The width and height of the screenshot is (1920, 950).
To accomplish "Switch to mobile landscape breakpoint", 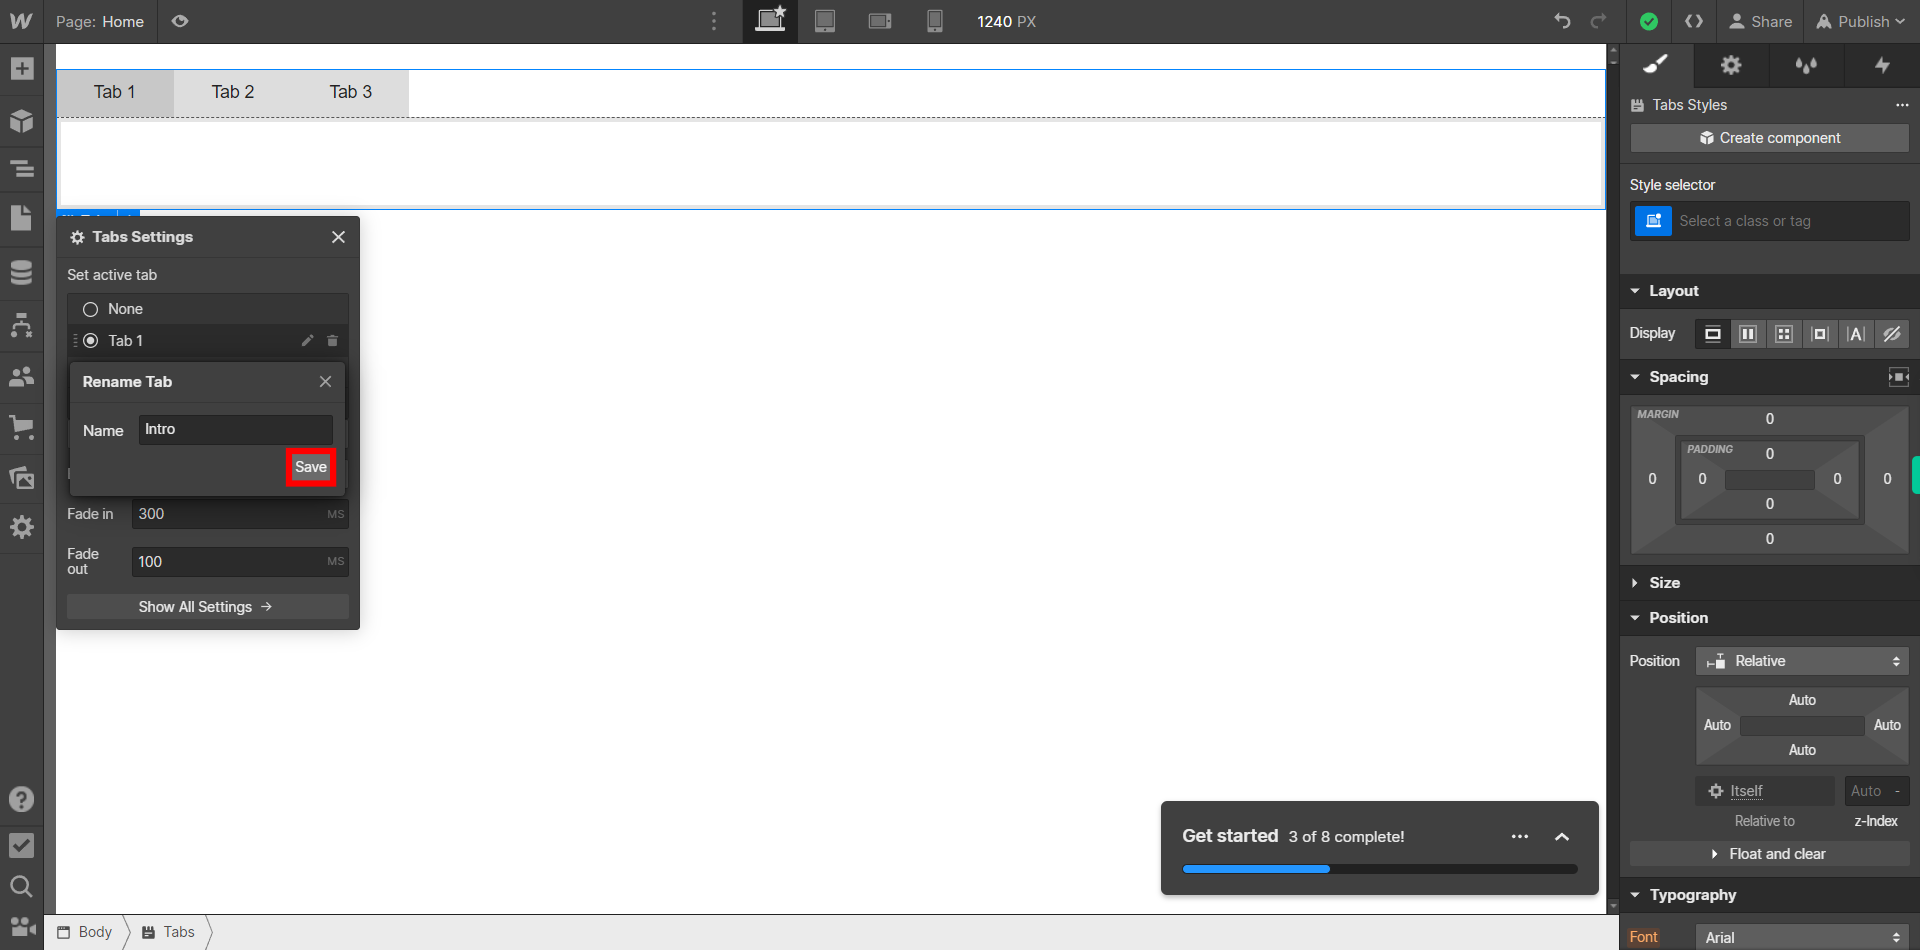I will [880, 21].
